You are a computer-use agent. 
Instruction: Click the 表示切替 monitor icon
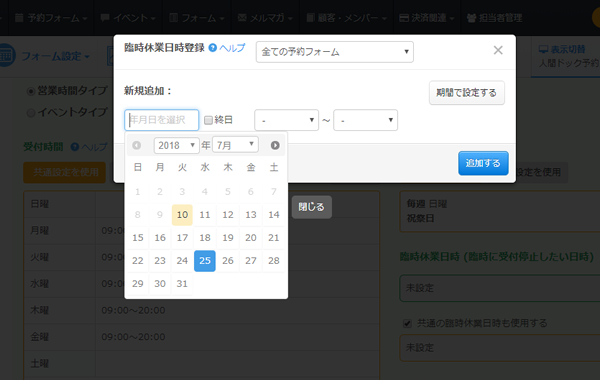pos(543,49)
